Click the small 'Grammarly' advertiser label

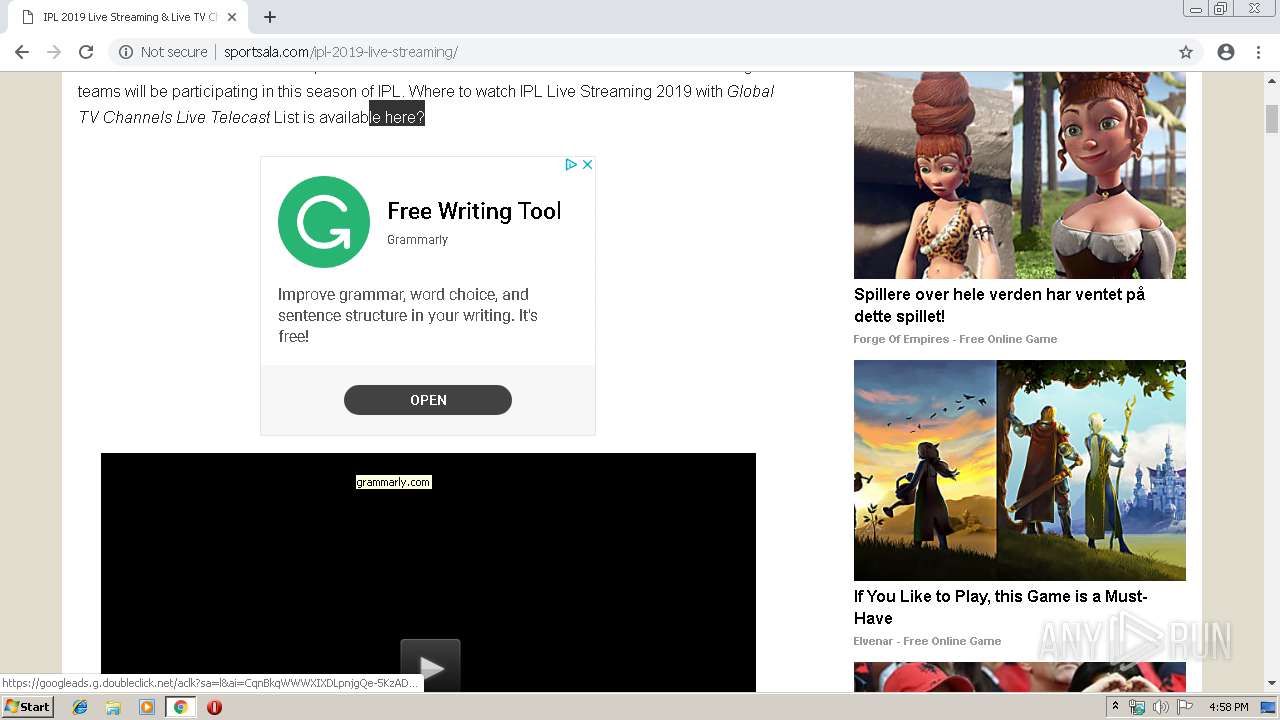tap(417, 240)
